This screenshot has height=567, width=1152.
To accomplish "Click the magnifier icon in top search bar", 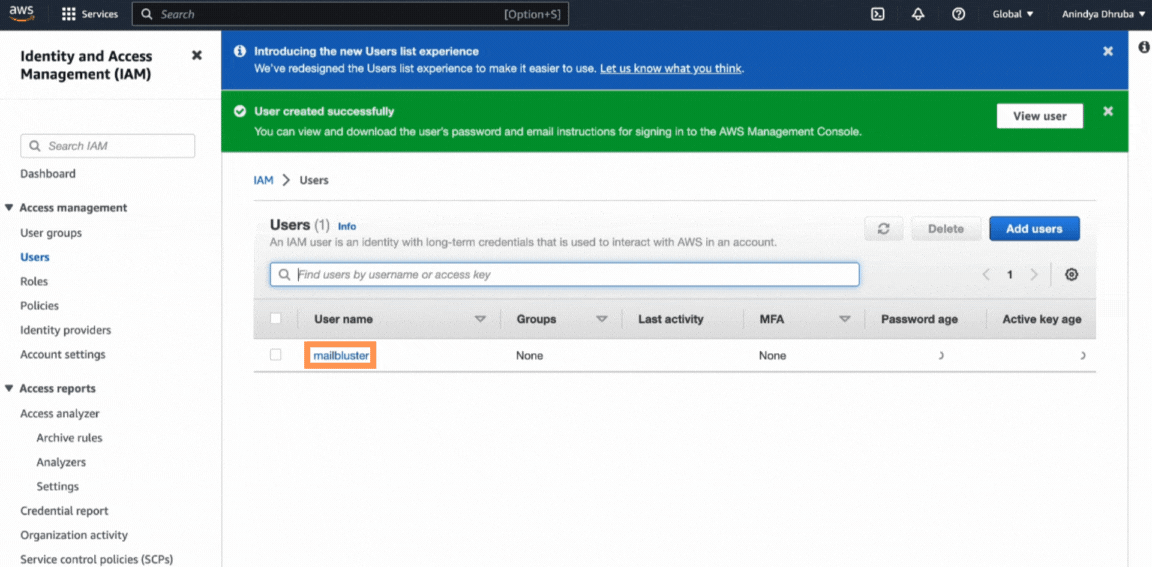I will [x=147, y=14].
